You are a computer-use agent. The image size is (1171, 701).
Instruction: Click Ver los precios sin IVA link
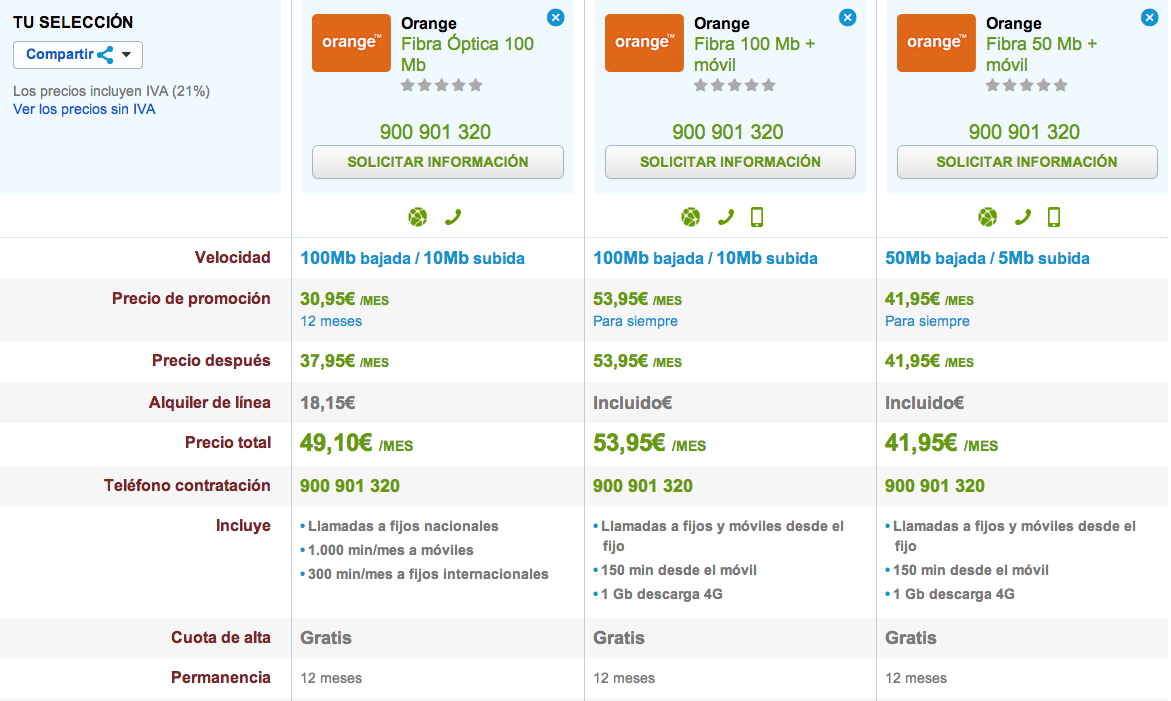84,109
